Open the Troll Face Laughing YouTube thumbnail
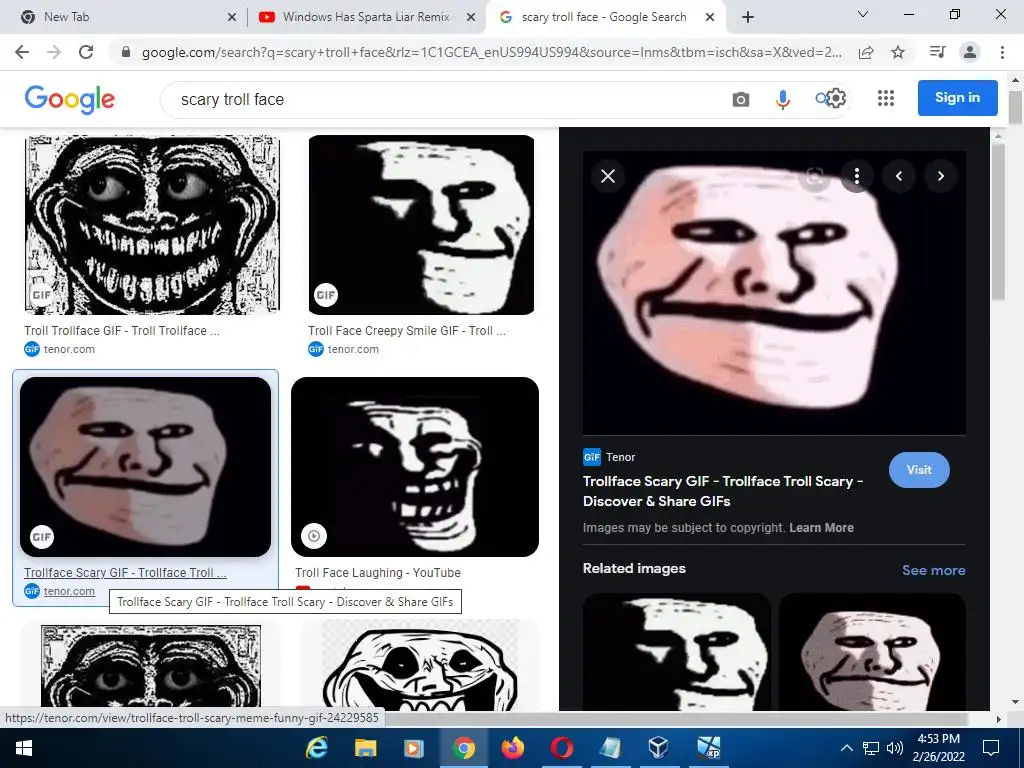Screen dimensions: 1024x768 pos(415,467)
